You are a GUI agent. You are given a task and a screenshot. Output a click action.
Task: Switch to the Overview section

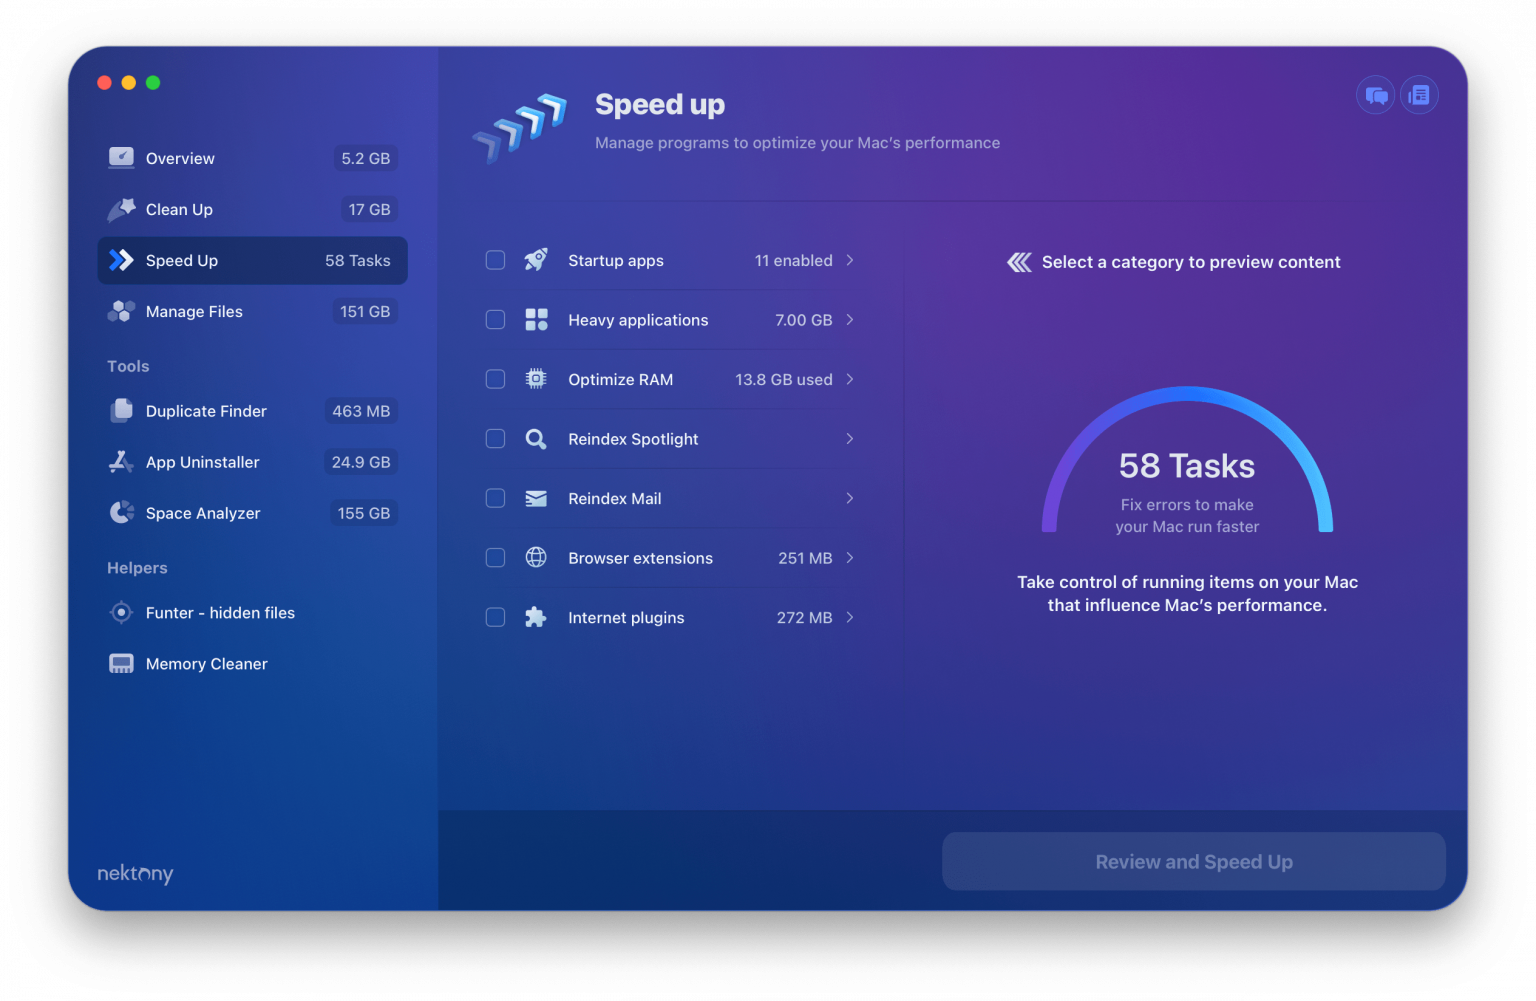click(x=180, y=158)
